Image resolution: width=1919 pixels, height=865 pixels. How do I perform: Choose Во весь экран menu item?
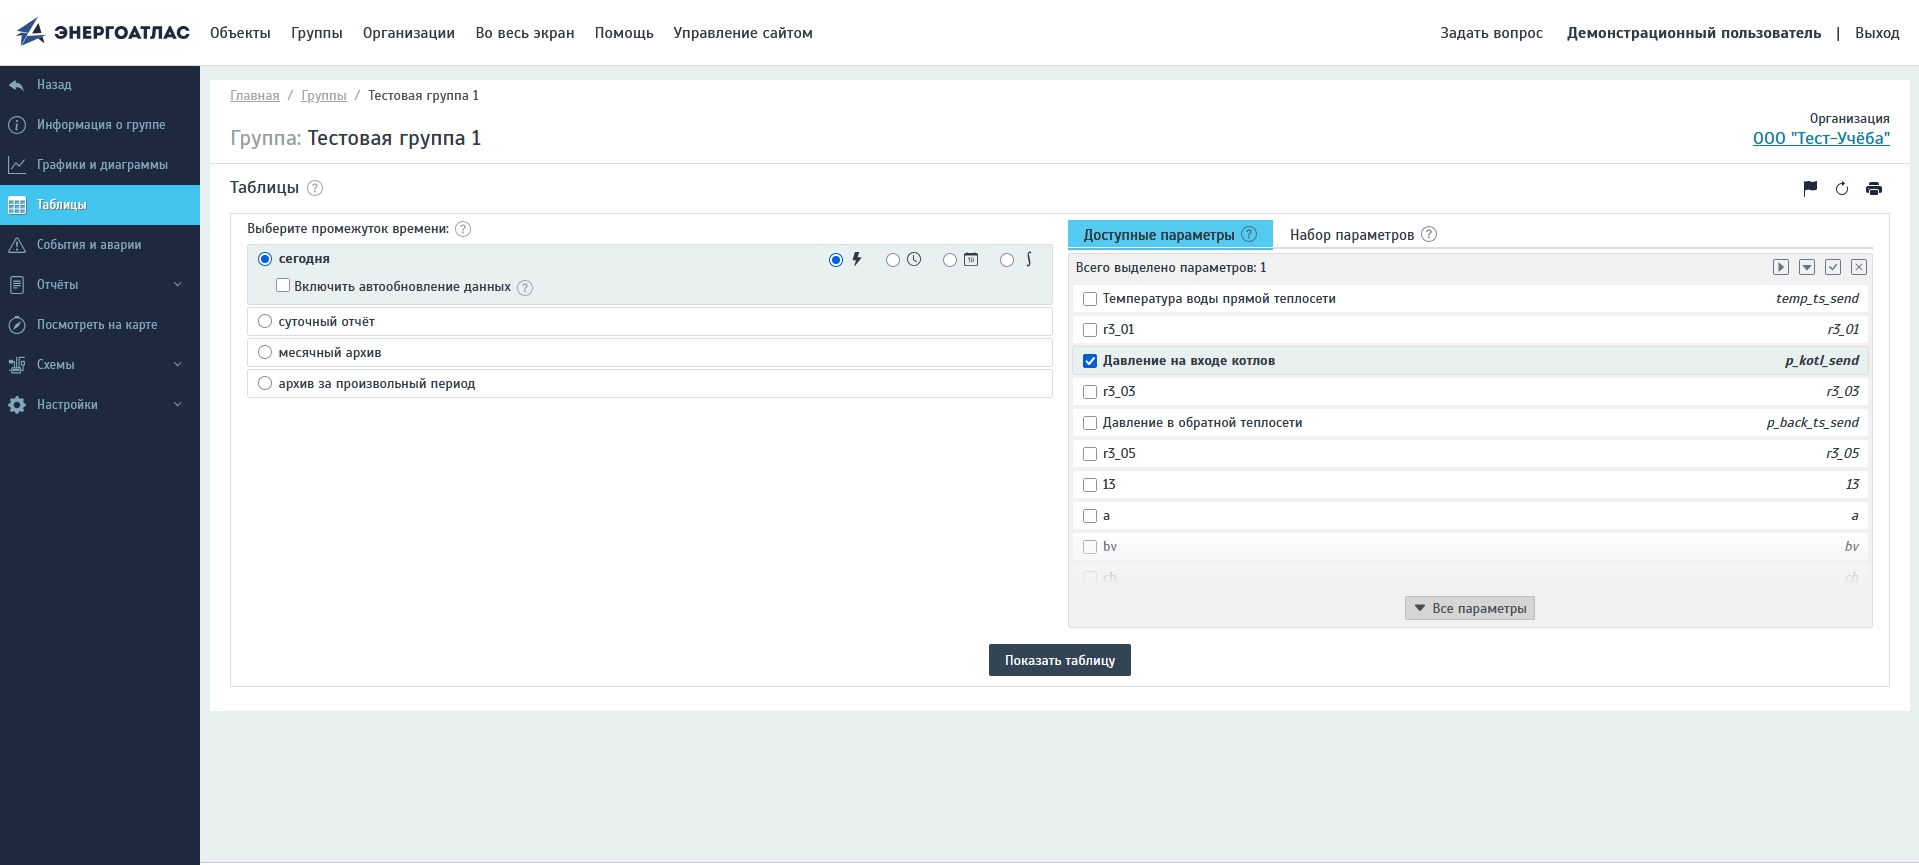point(525,33)
